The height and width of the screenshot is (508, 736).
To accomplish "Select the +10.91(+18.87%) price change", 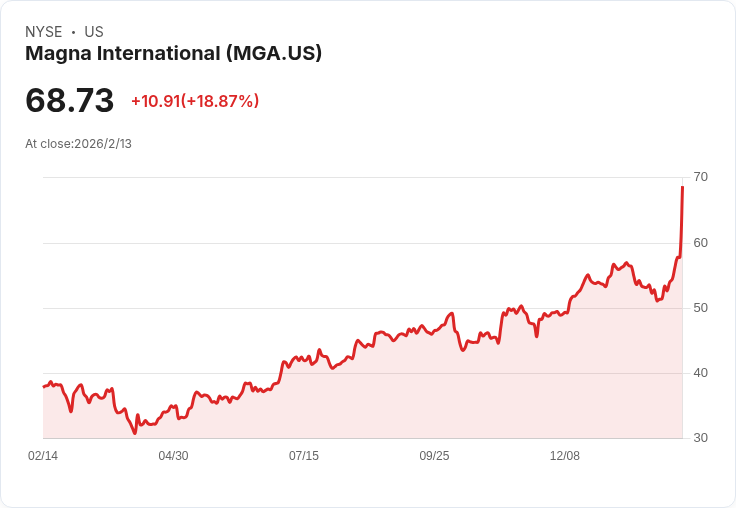I will (195, 101).
